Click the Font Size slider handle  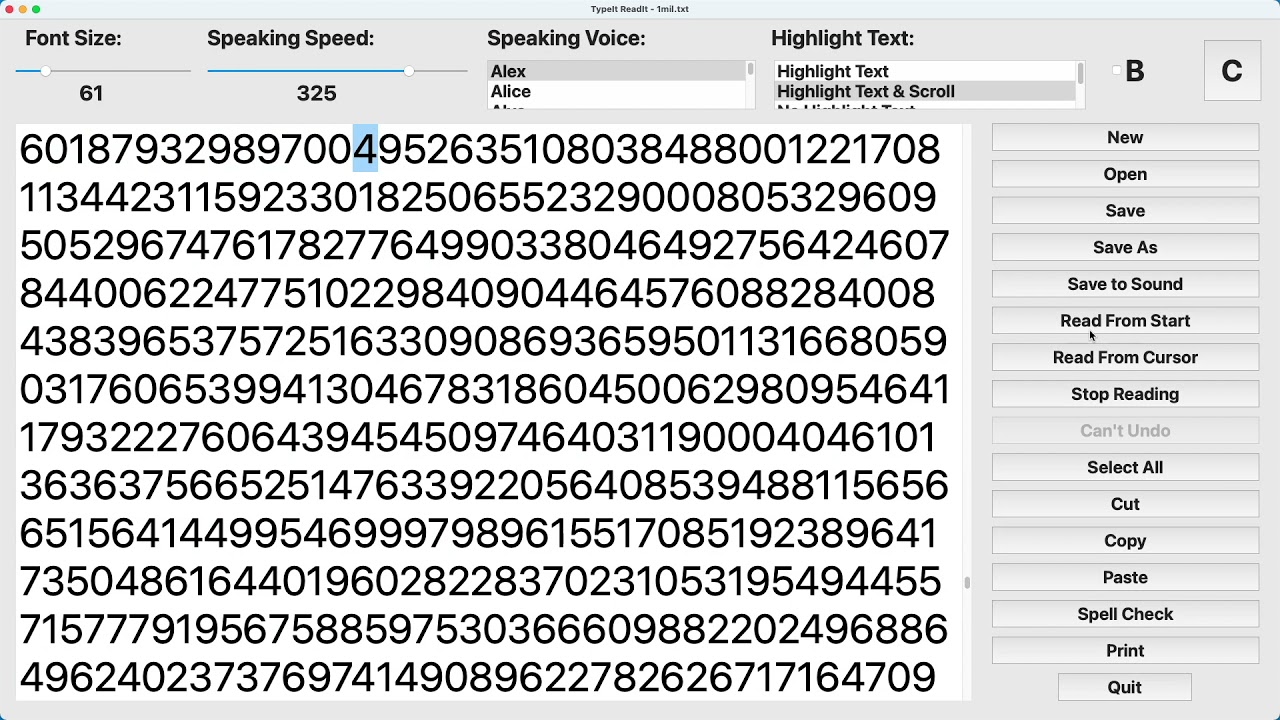pyautogui.click(x=46, y=71)
